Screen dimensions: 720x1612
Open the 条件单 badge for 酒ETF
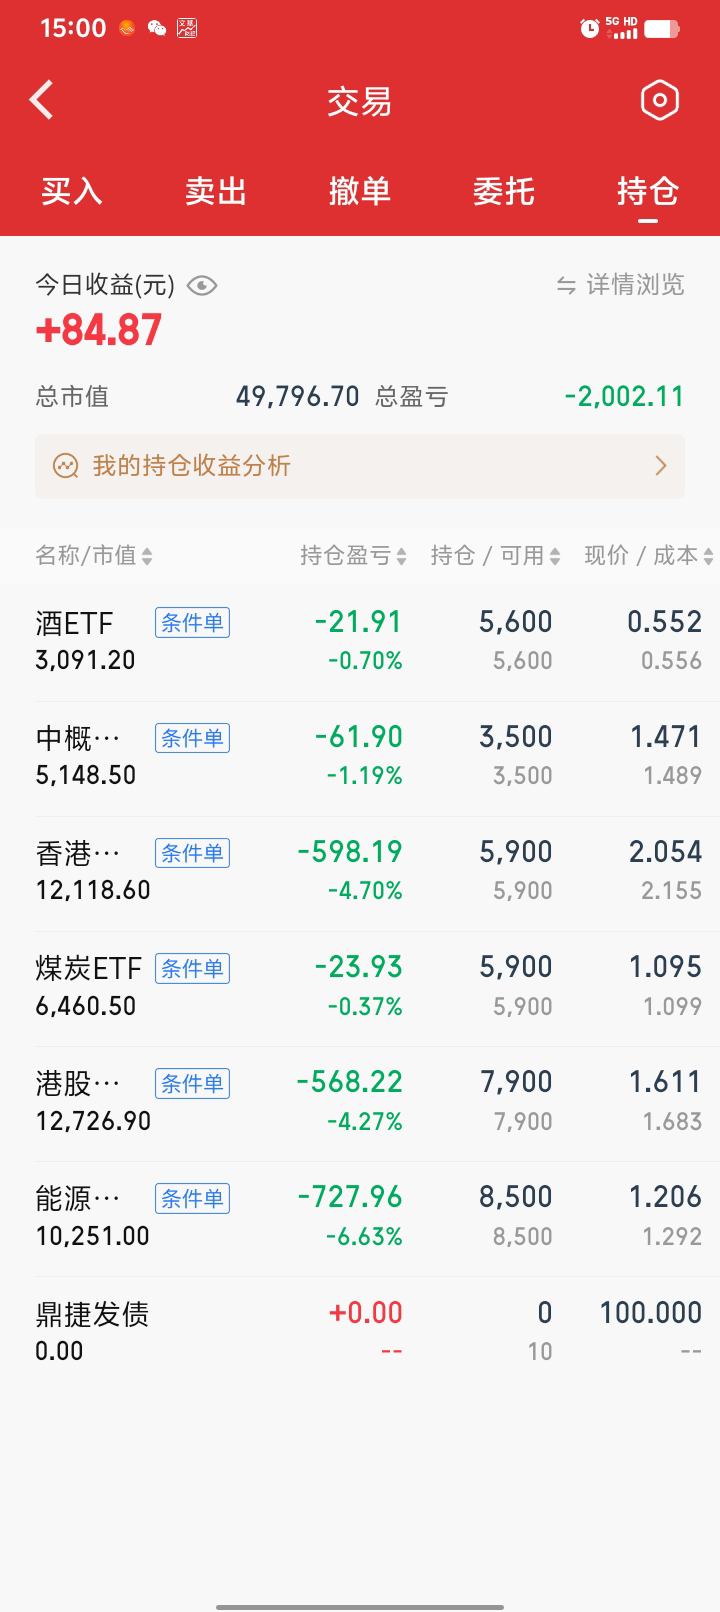[192, 623]
